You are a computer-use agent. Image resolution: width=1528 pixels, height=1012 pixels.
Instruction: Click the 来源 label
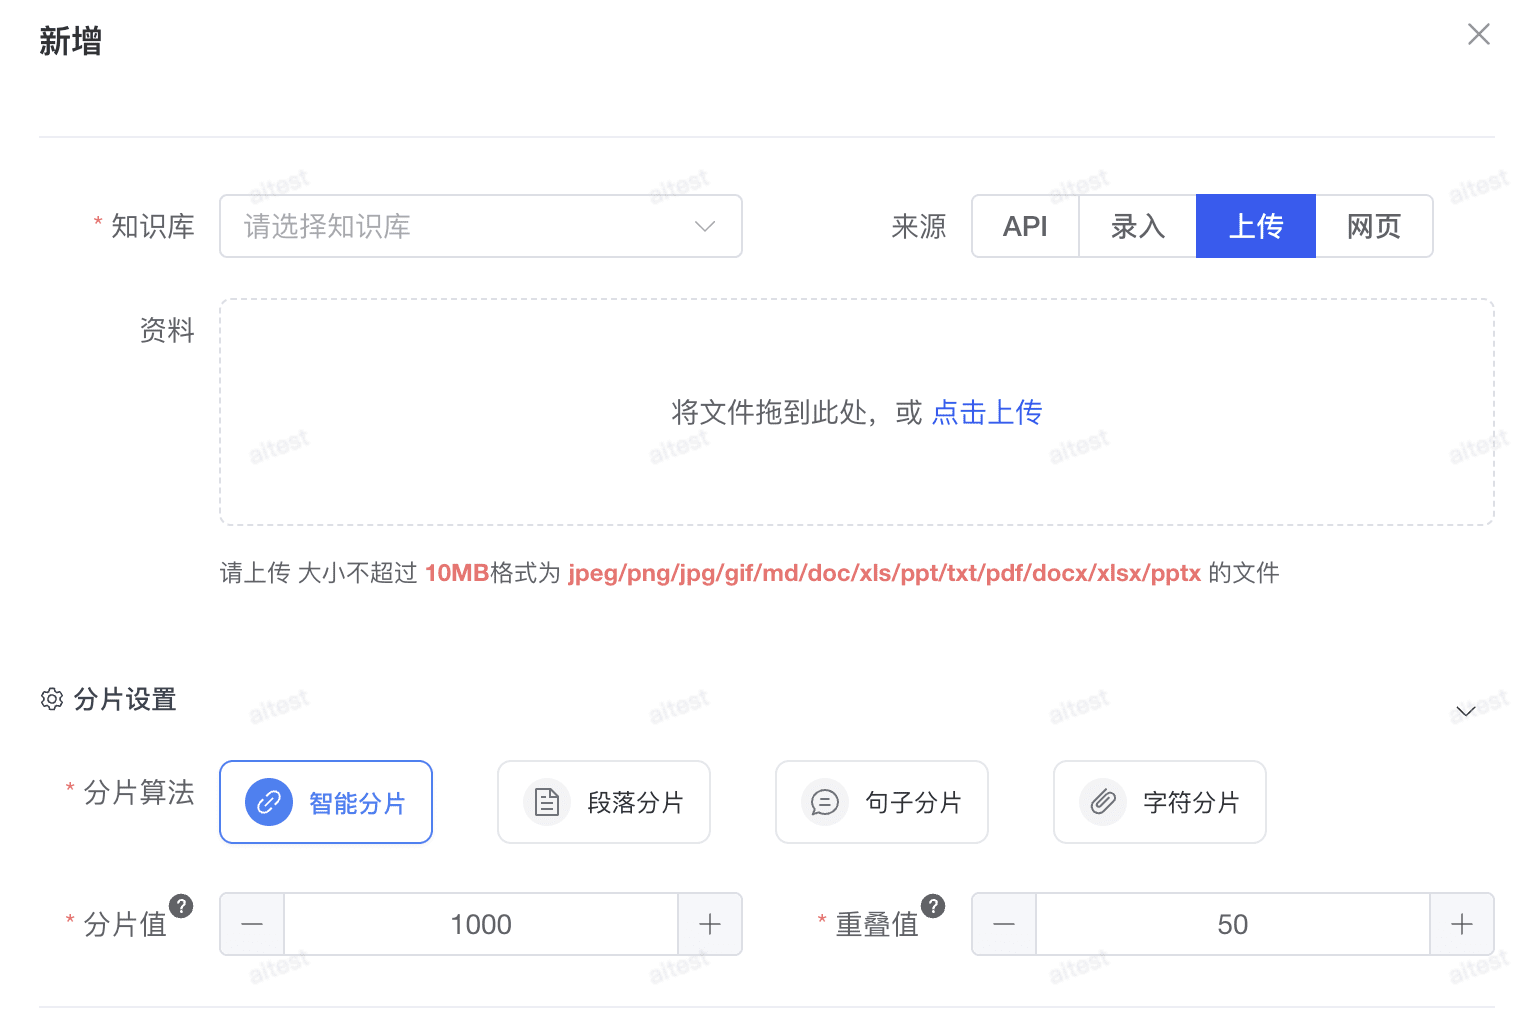(x=919, y=226)
